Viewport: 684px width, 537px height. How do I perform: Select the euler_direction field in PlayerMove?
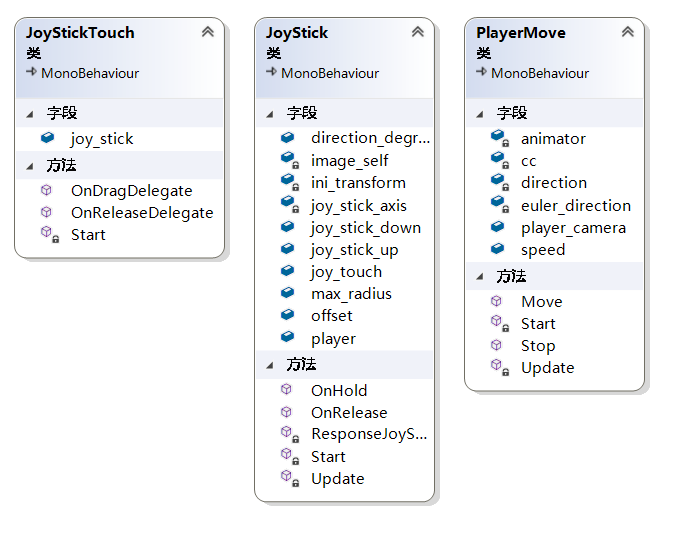(x=575, y=205)
